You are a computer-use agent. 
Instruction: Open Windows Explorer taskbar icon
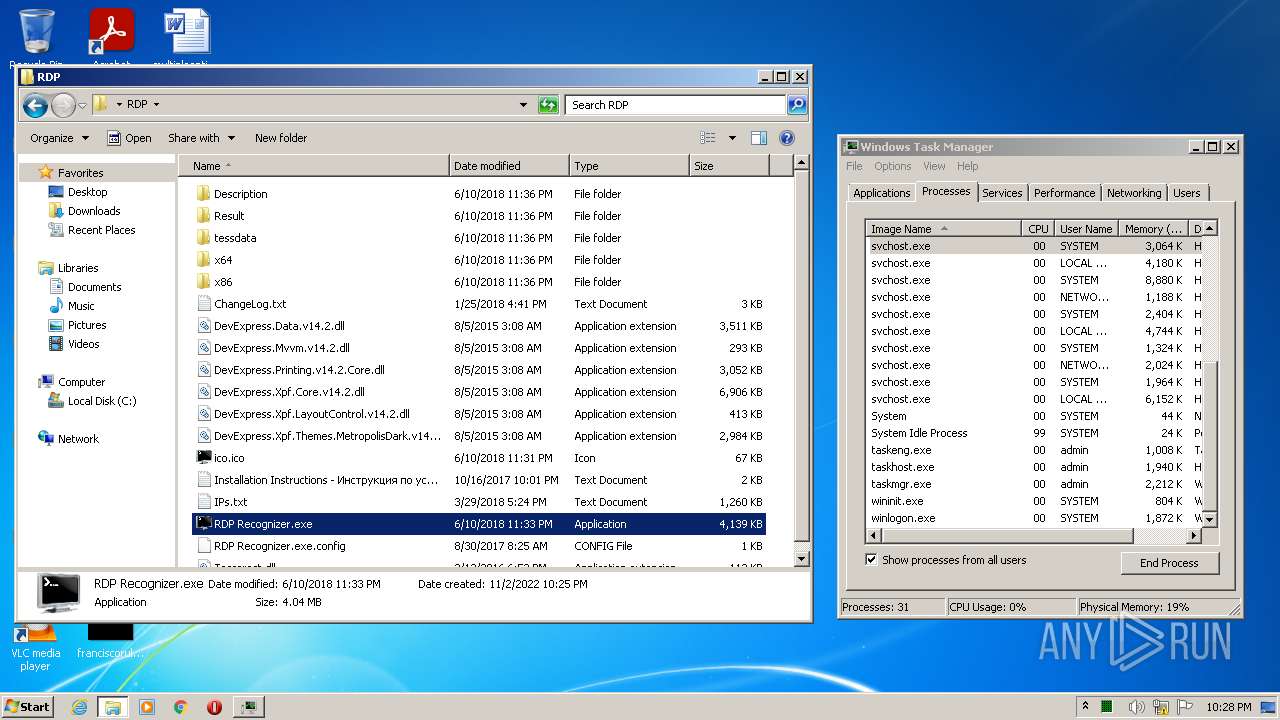click(113, 707)
